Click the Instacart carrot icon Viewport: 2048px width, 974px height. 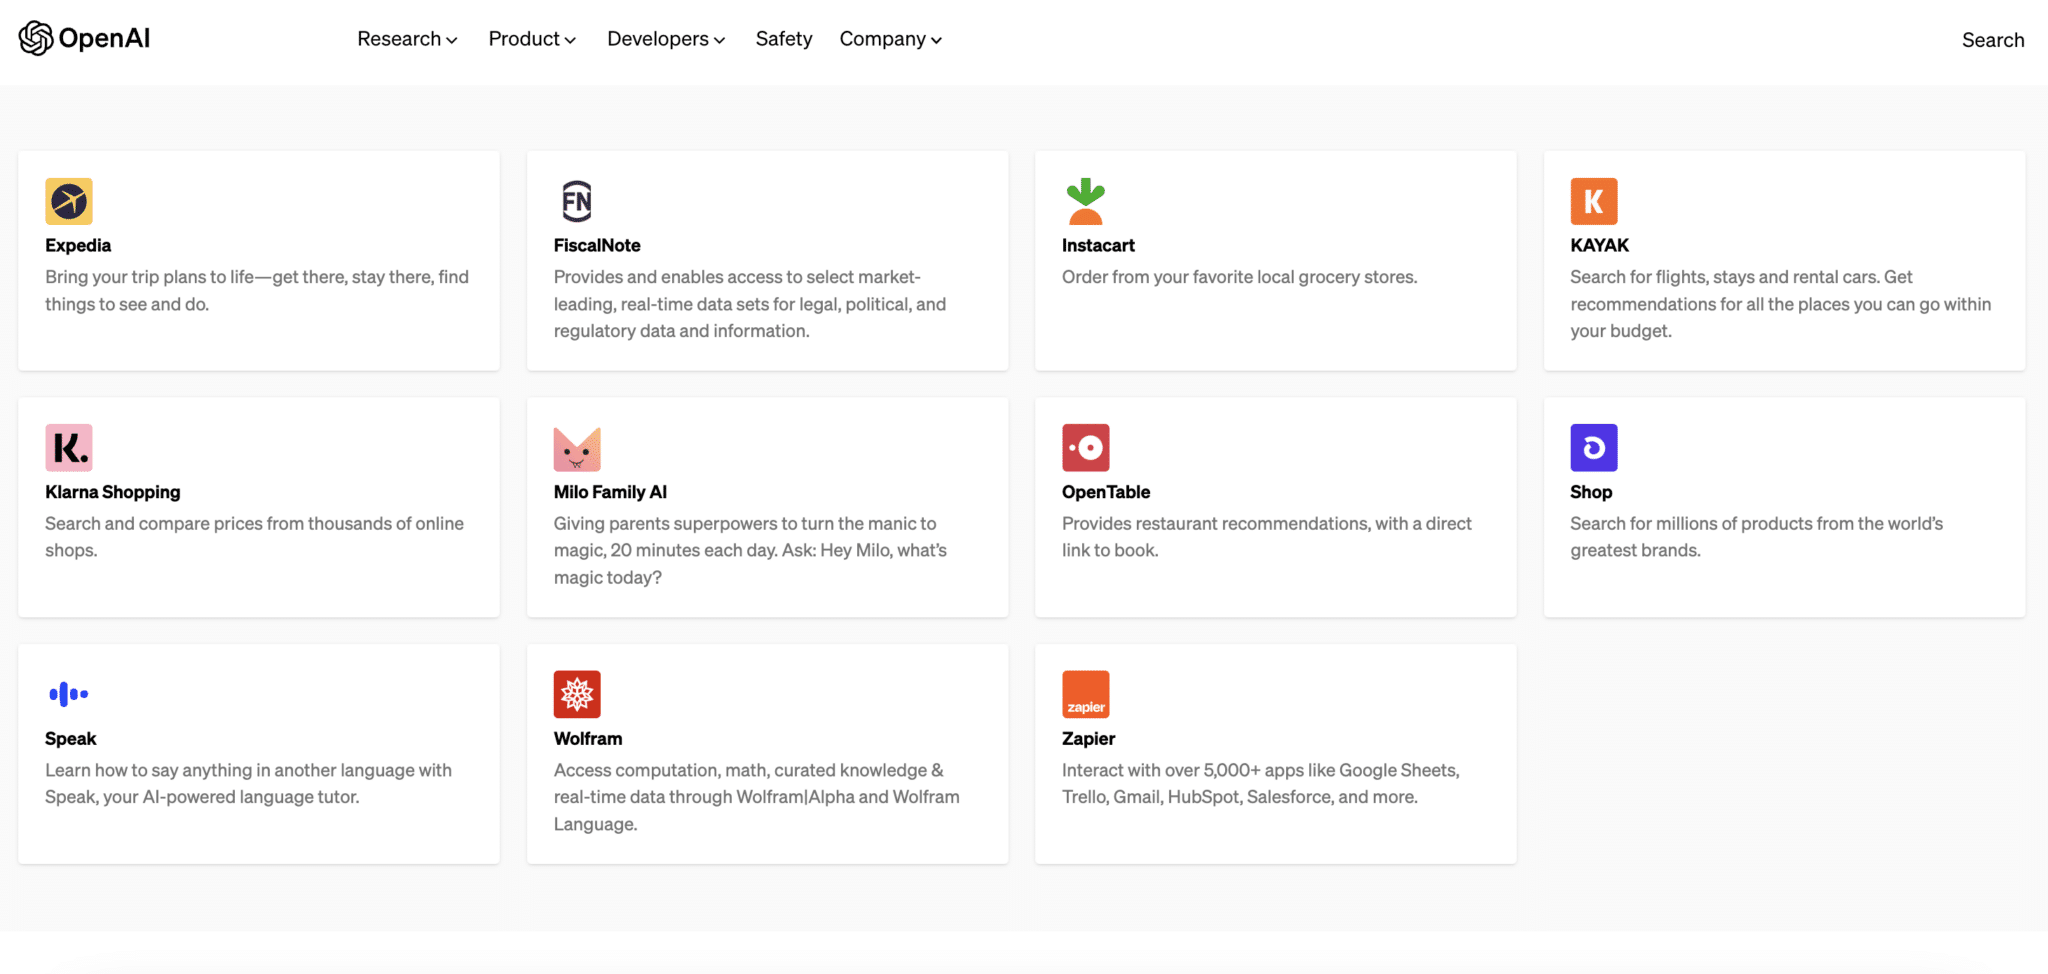coord(1085,200)
